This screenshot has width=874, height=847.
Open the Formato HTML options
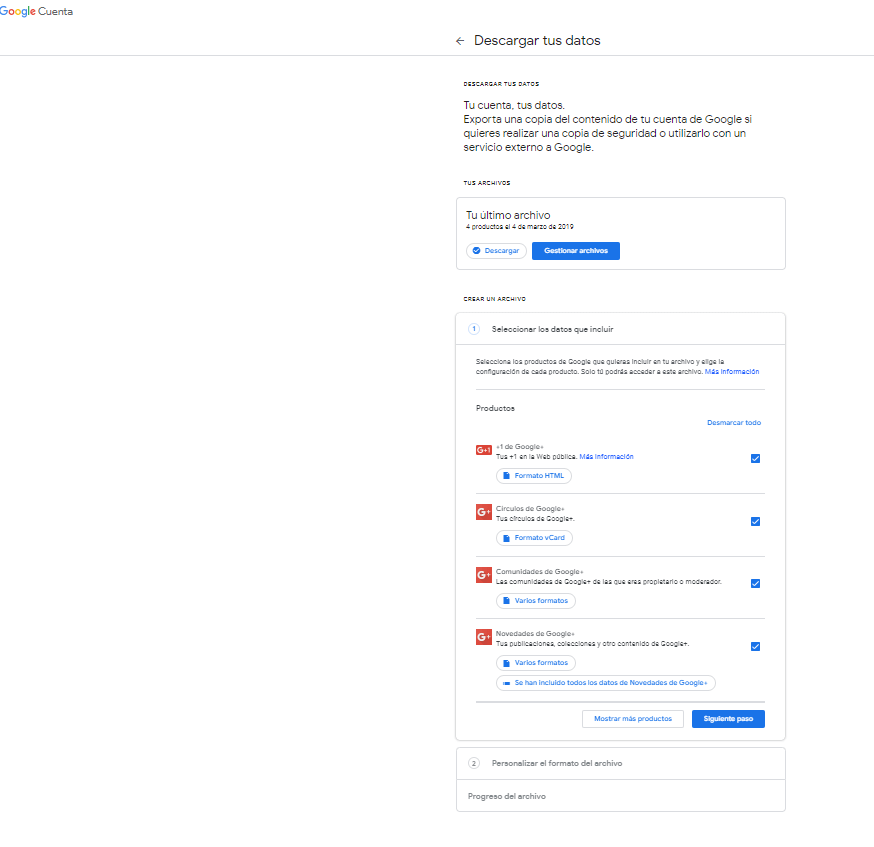(534, 476)
